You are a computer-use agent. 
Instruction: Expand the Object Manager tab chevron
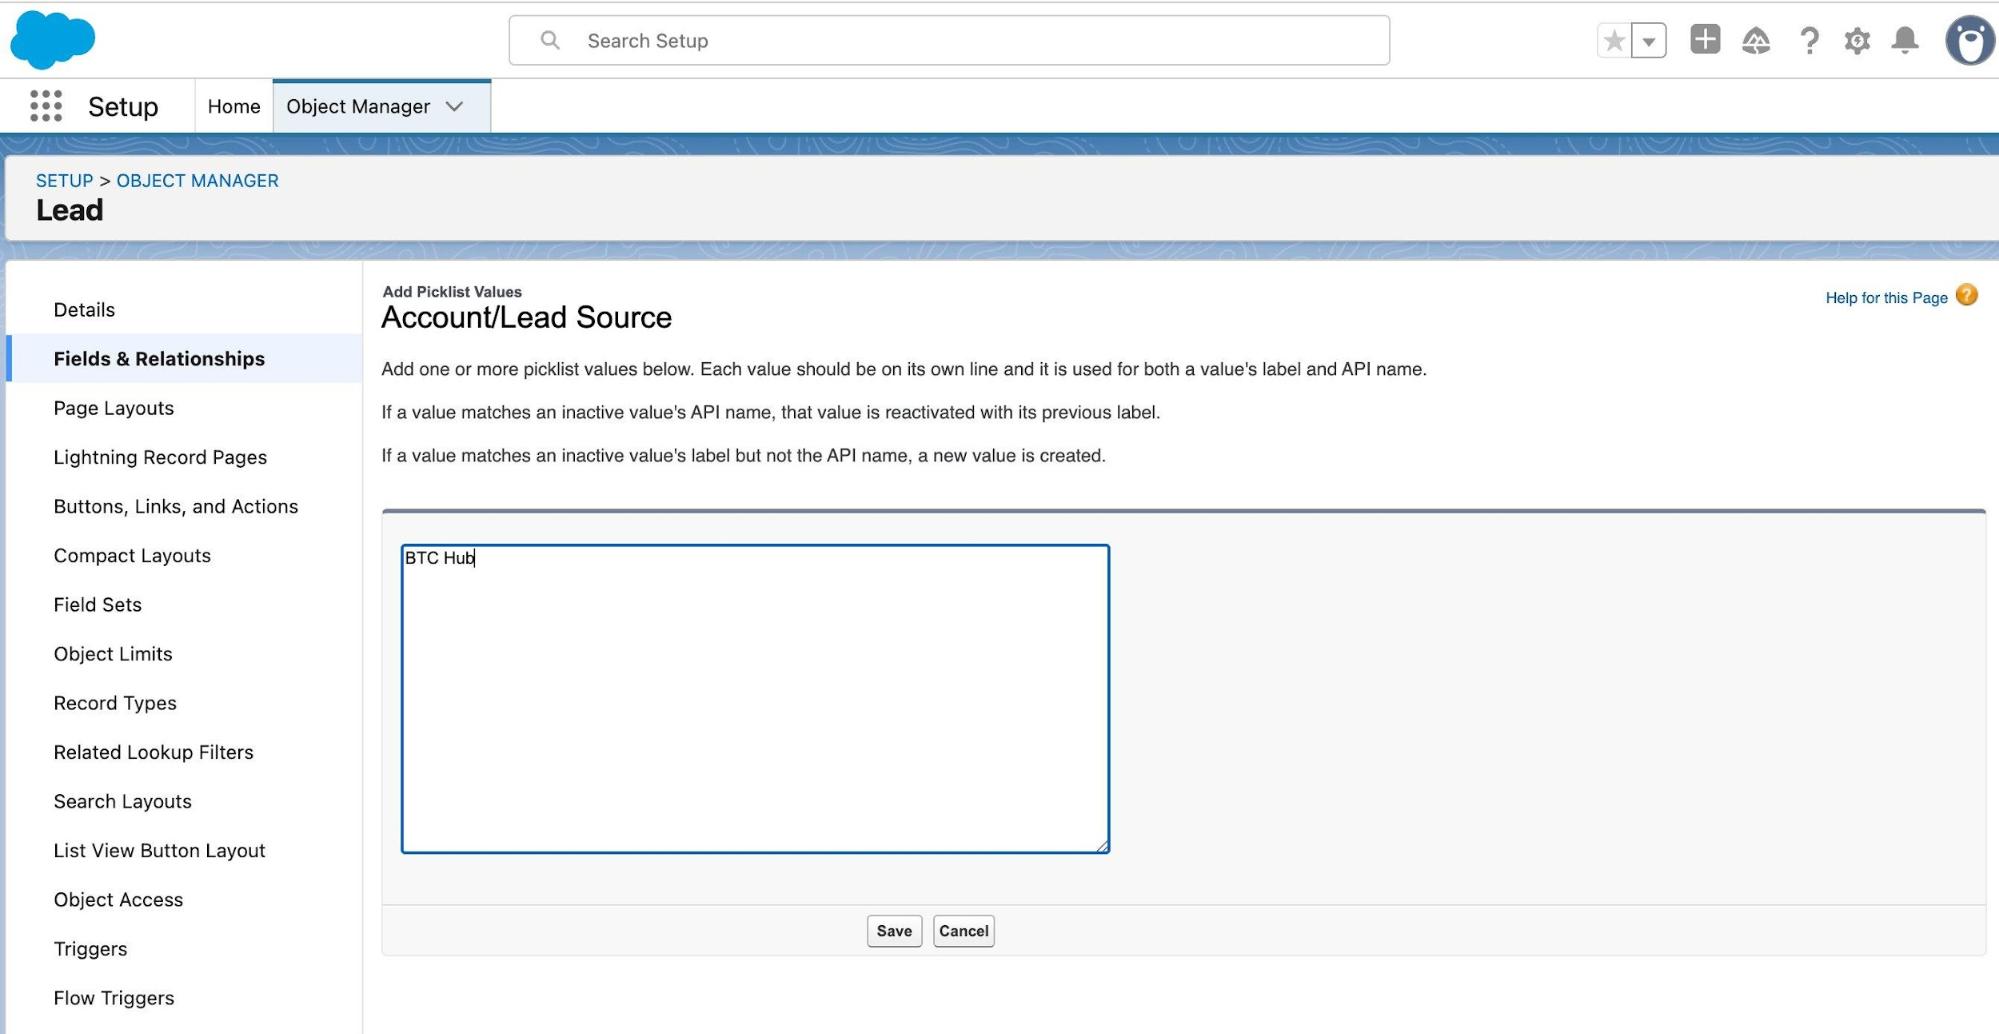click(455, 106)
